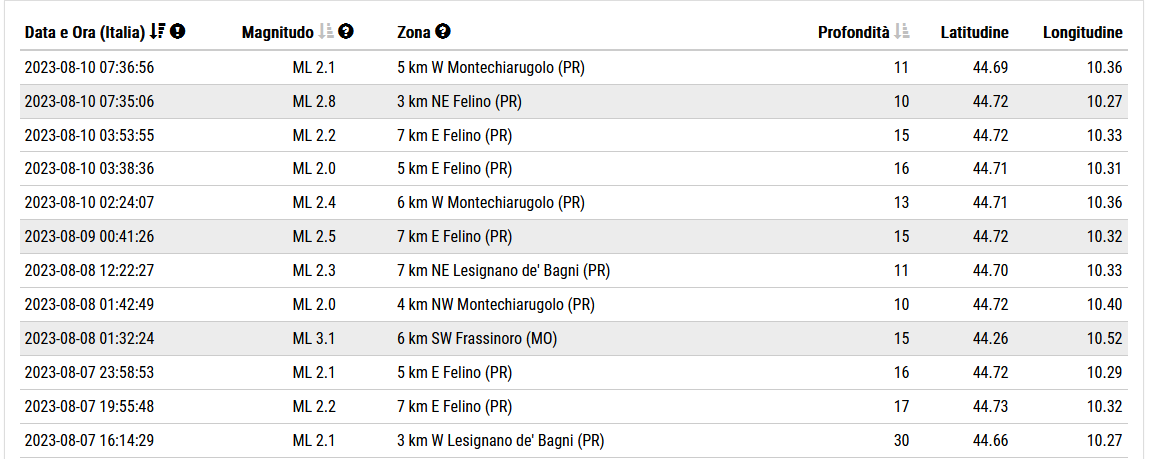Image resolution: width=1149 pixels, height=469 pixels.
Task: Click the 2023-08-07 23:58:53 earthquake entry
Action: tap(89, 373)
